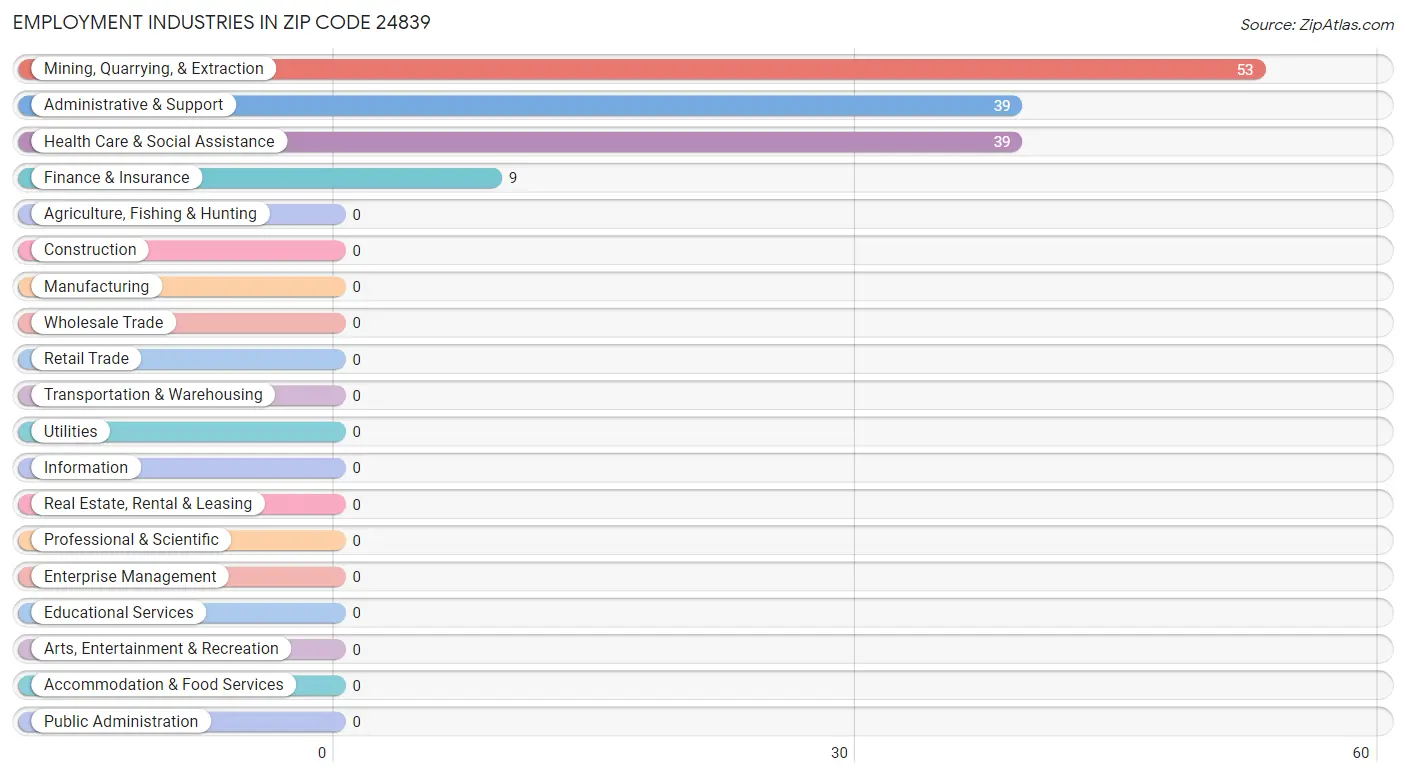Click the 0 value beside Manufacturing
This screenshot has width=1406, height=776.
[x=356, y=287]
